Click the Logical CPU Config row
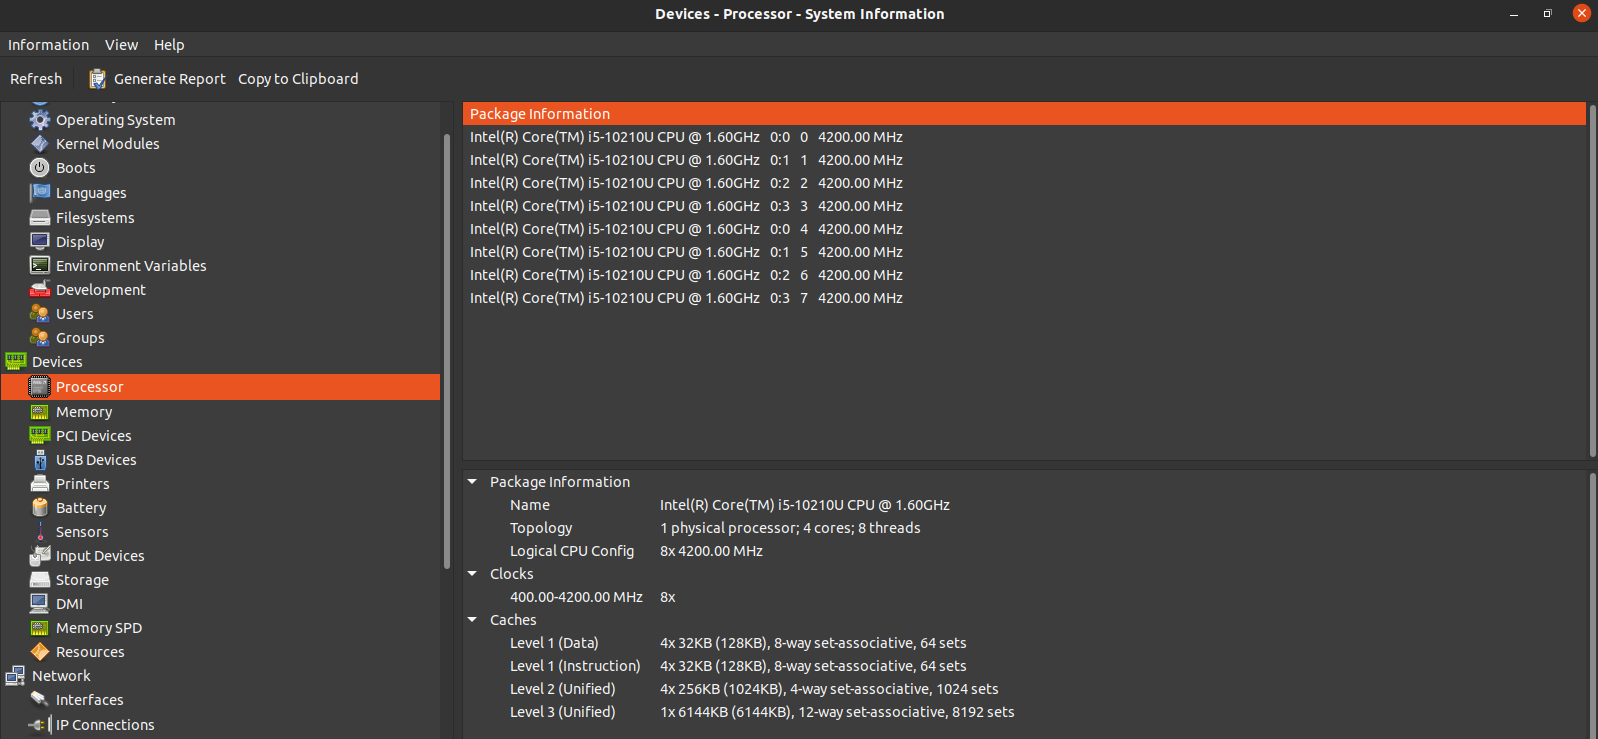 tap(1024, 551)
